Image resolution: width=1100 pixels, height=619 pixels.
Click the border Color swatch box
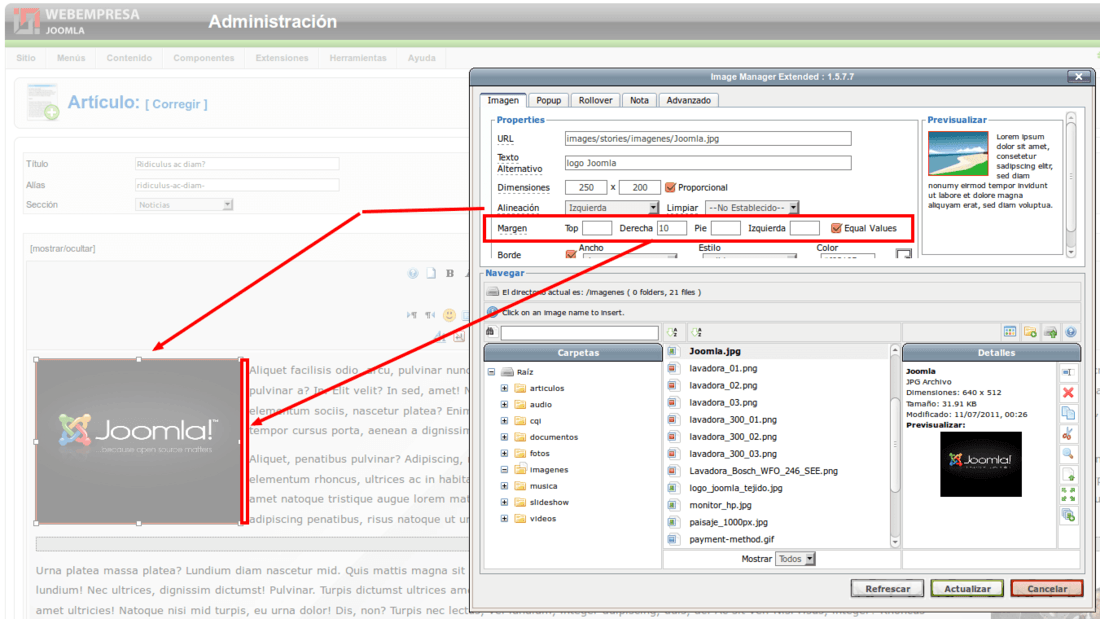(904, 254)
